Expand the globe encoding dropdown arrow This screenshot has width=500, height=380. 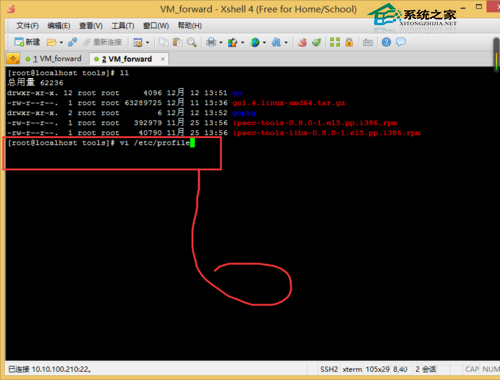point(264,42)
